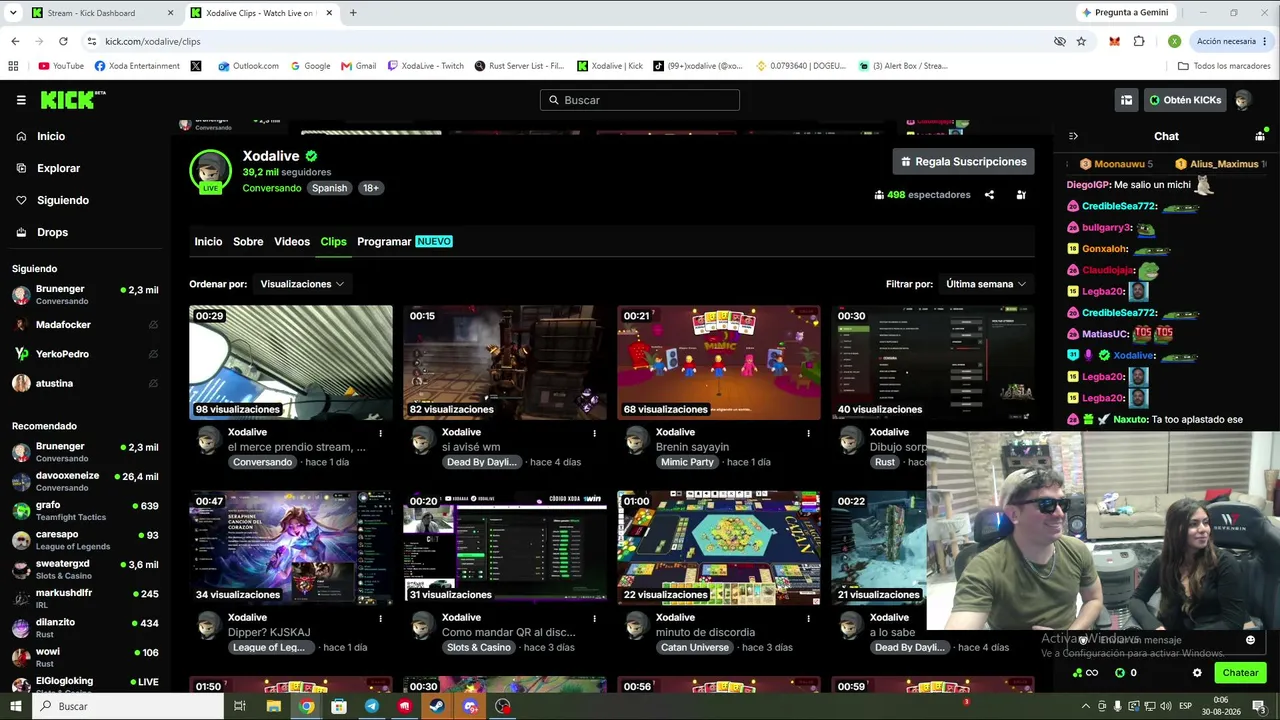Click the Kick search box
Viewport: 1280px width, 720px height.
(x=640, y=100)
